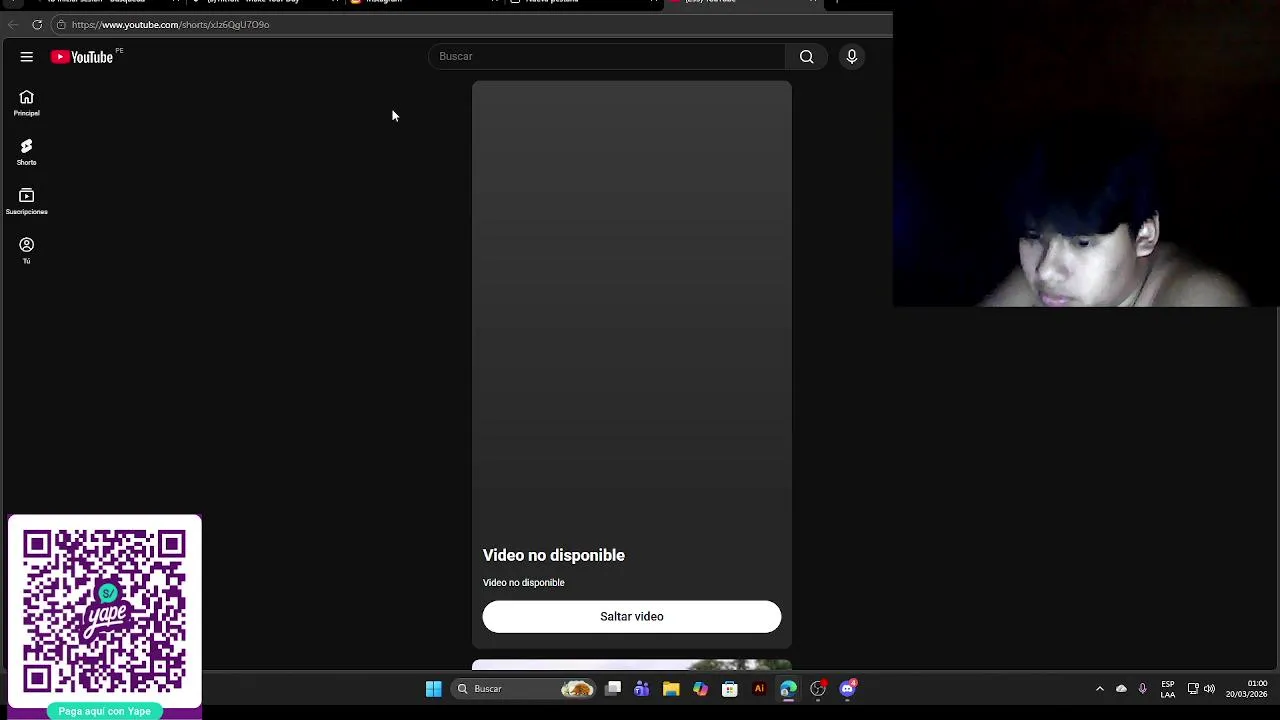Click the next Short preview below
The width and height of the screenshot is (1280, 720).
point(632,665)
